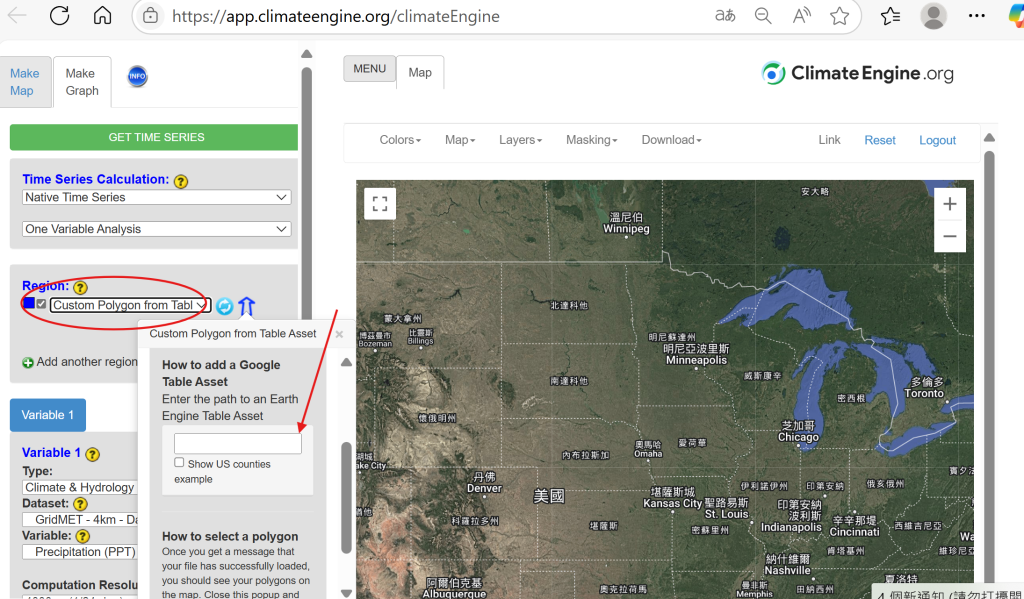The width and height of the screenshot is (1024, 599).
Task: Open Custom Polygon from Table region dropdown
Action: pyautogui.click(x=130, y=305)
